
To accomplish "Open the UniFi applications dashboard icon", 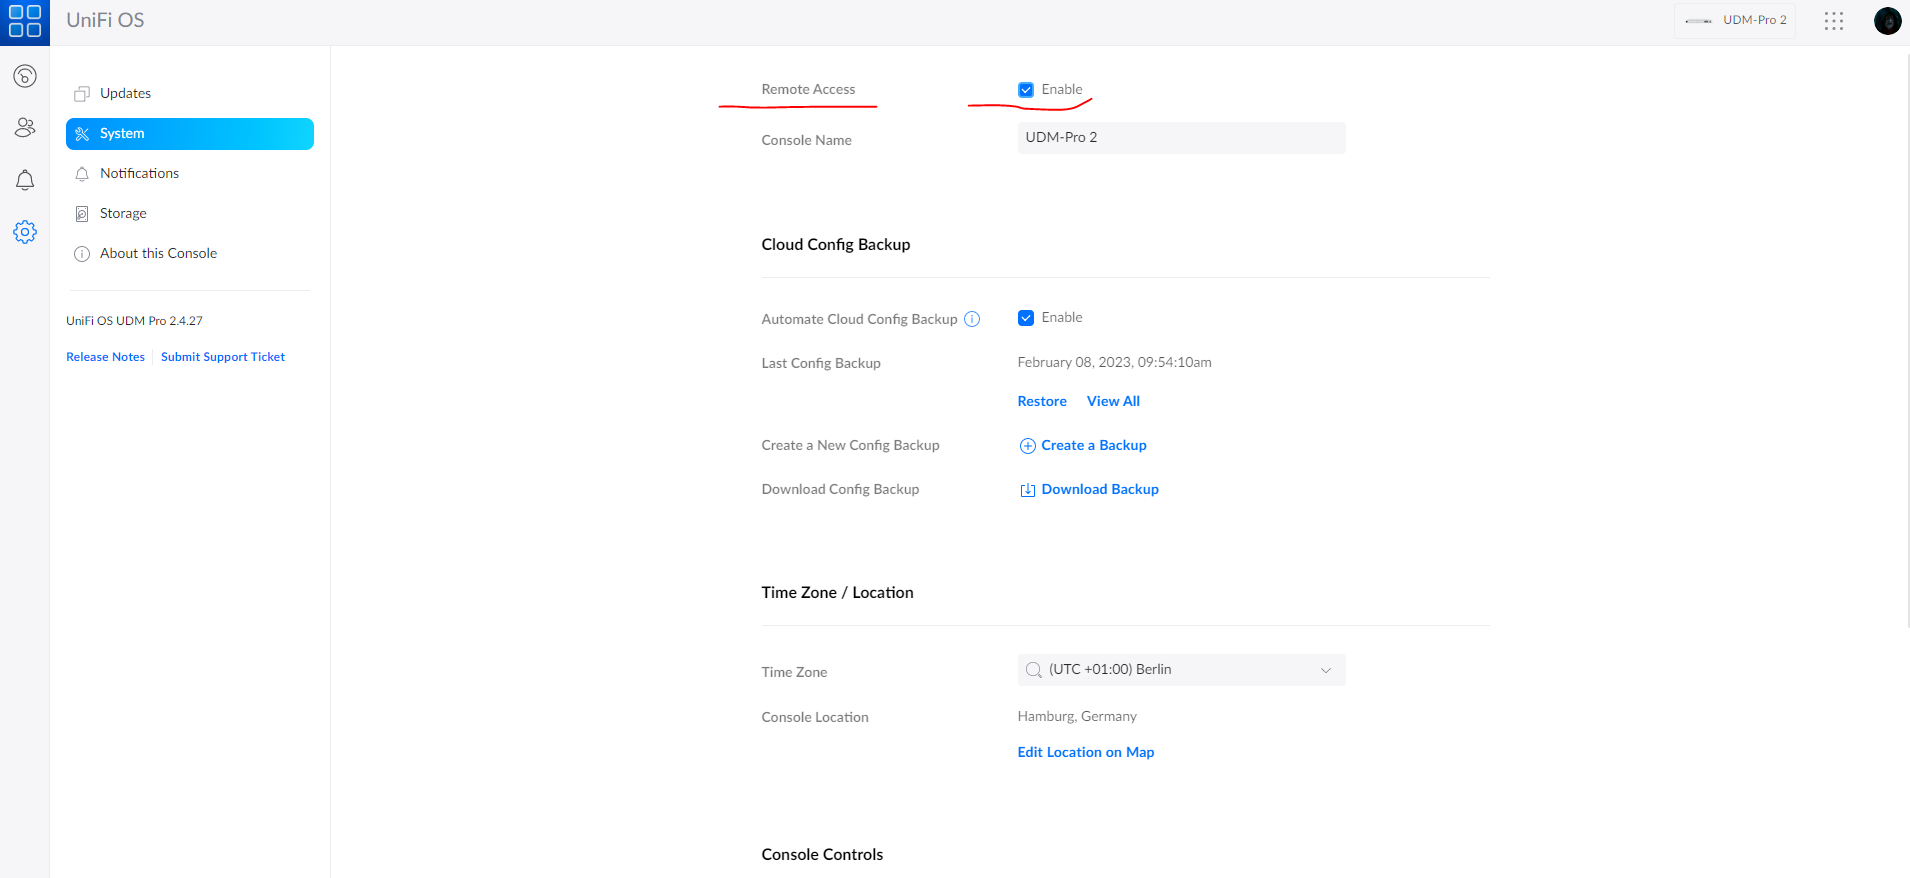I will [25, 76].
